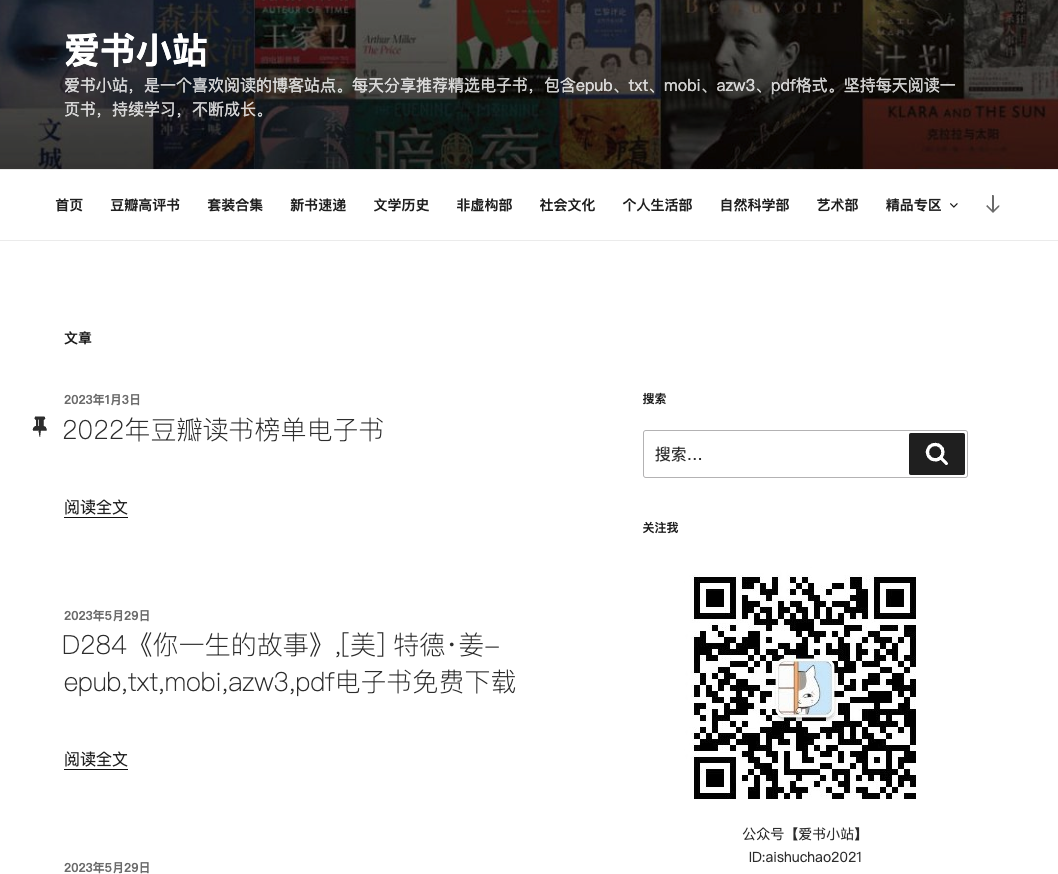Click the 2023年1月3日 post date
The height and width of the screenshot is (874, 1058).
pos(102,400)
